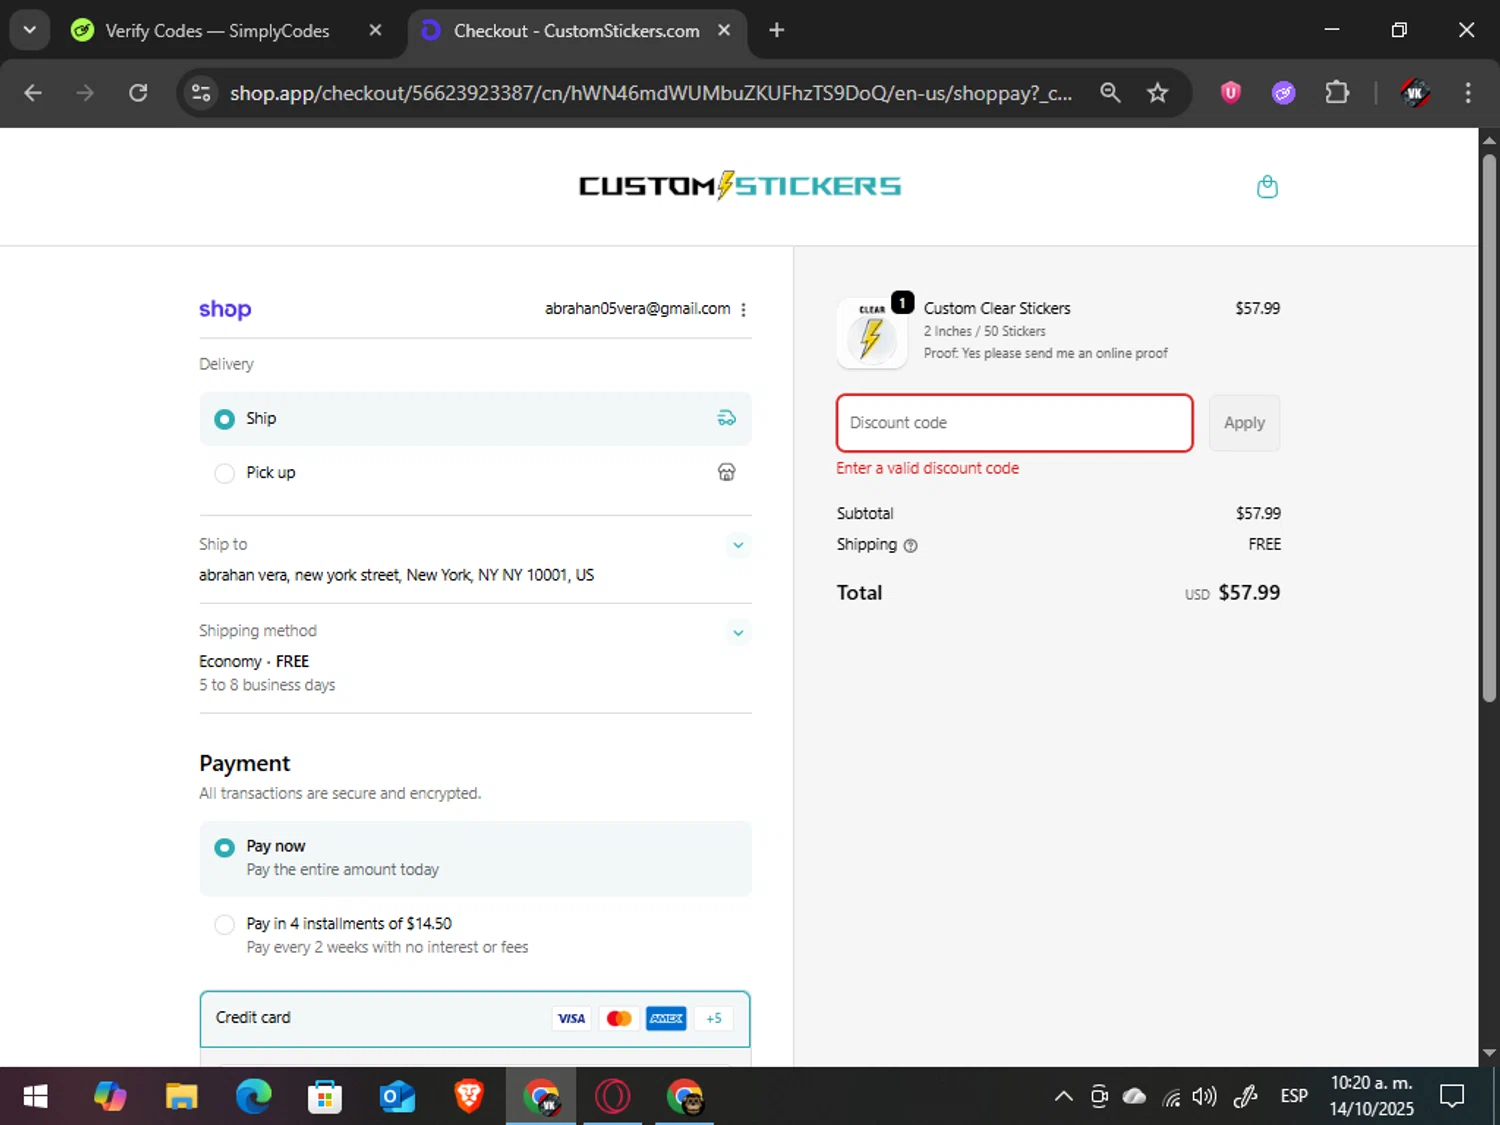Open Outlook from the taskbar

[x=397, y=1097]
